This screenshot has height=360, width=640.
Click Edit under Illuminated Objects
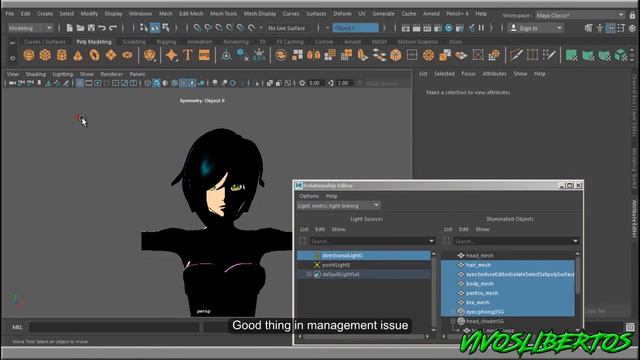464,229
